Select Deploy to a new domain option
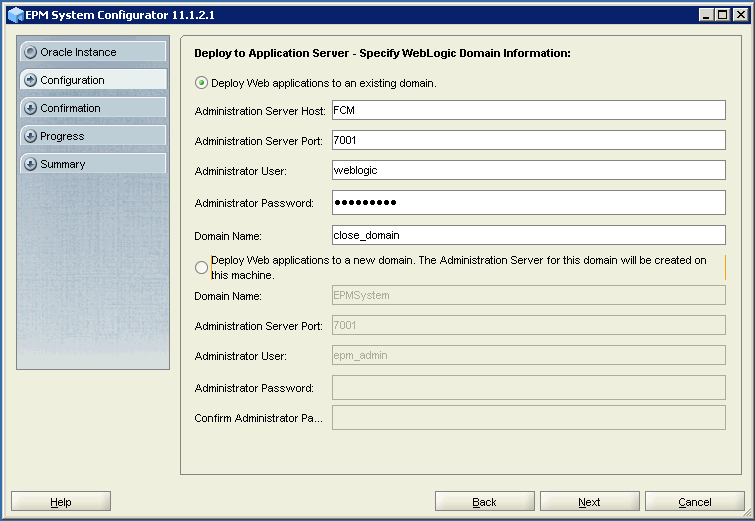 tap(202, 267)
